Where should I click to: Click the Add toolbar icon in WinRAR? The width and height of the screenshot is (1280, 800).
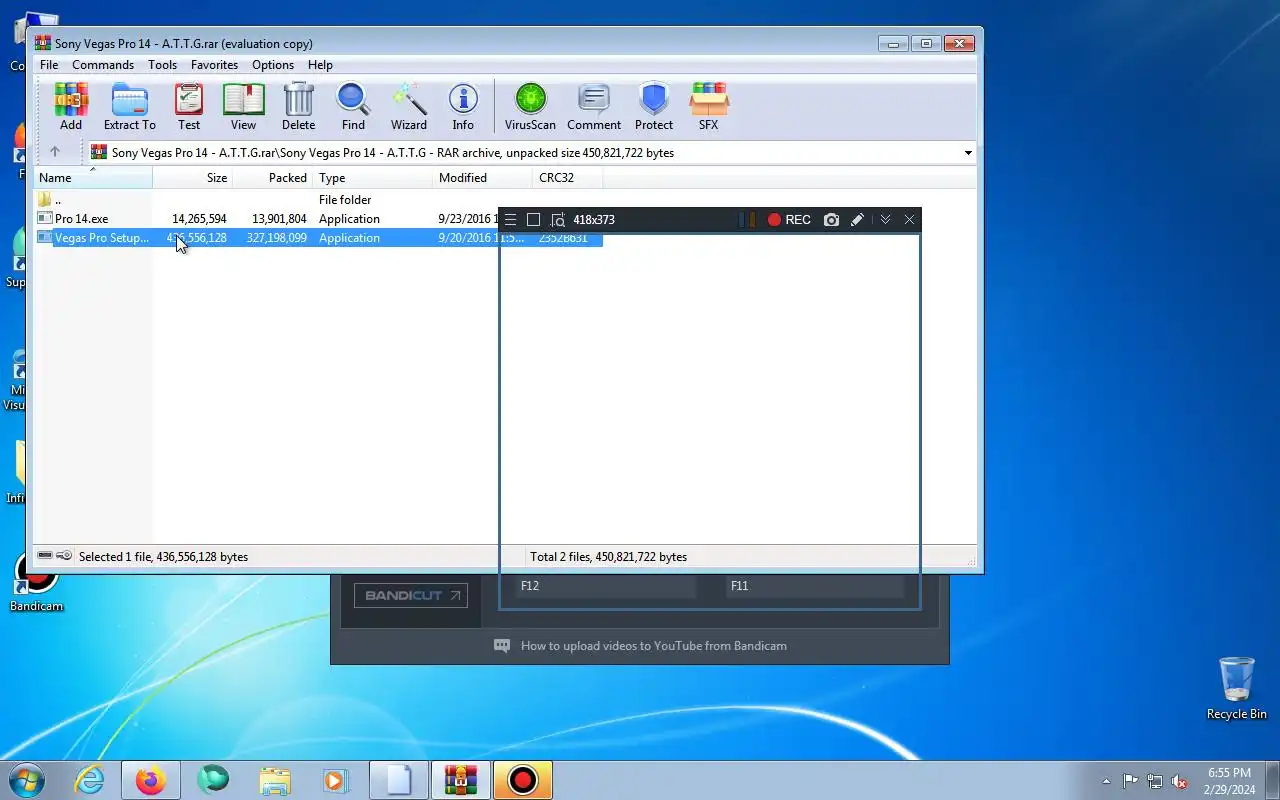pyautogui.click(x=71, y=107)
